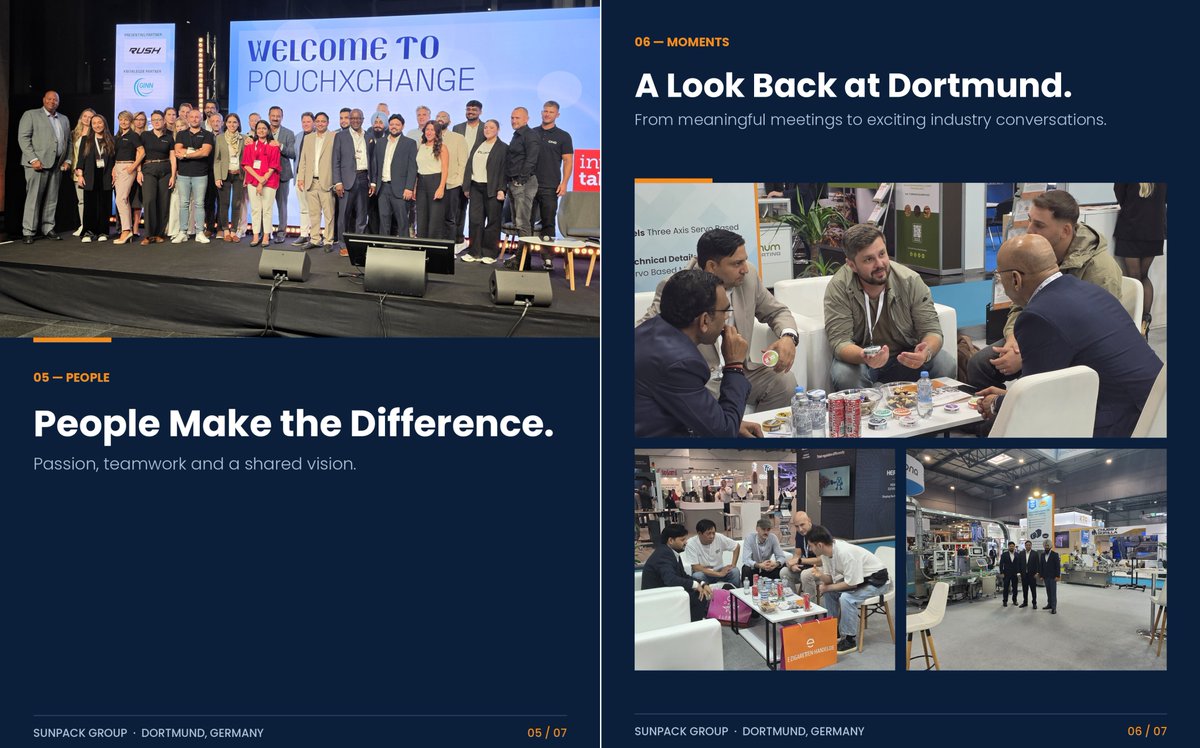Click 'Passion, teamwork and a shared vision.' subtitle
1200x748 pixels.
(x=195, y=464)
